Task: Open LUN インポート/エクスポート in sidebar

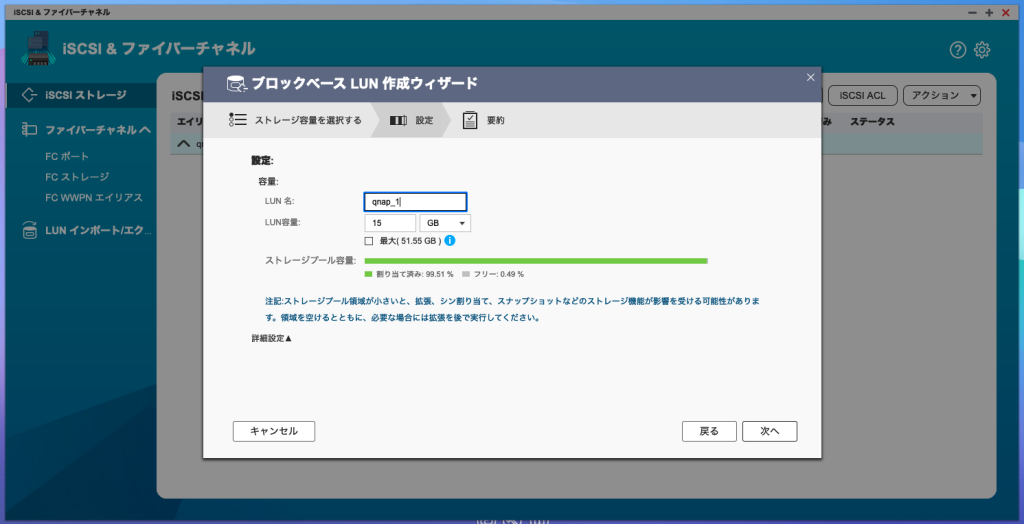Action: coord(97,231)
